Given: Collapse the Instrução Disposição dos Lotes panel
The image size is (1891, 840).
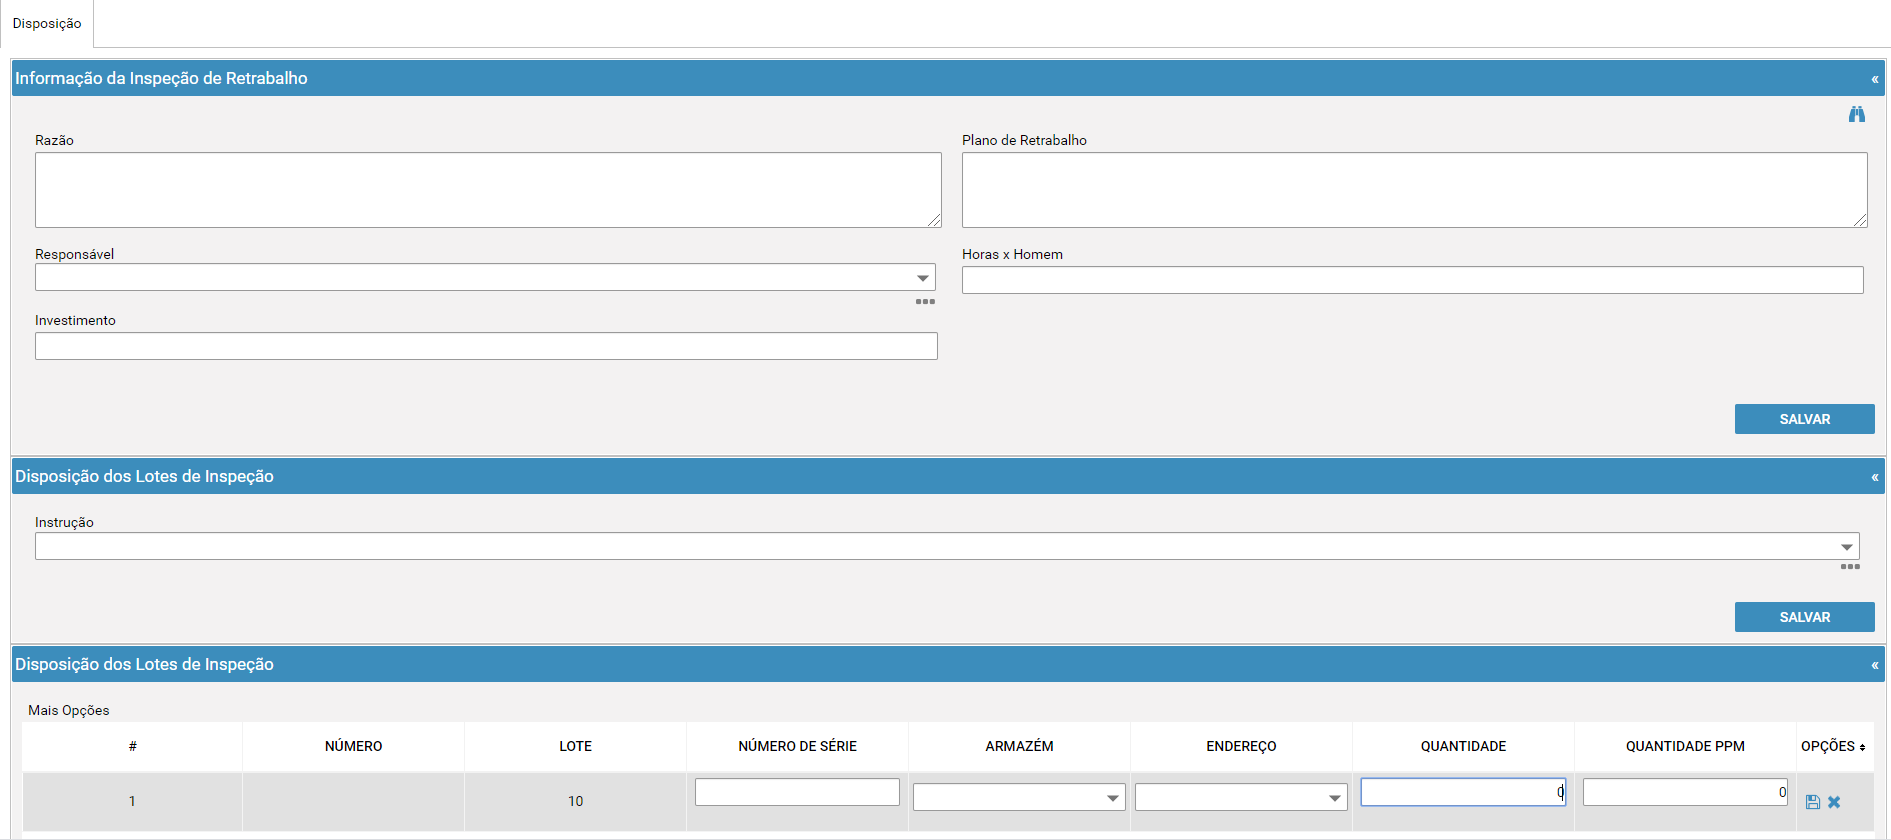Looking at the screenshot, I should point(1875,477).
